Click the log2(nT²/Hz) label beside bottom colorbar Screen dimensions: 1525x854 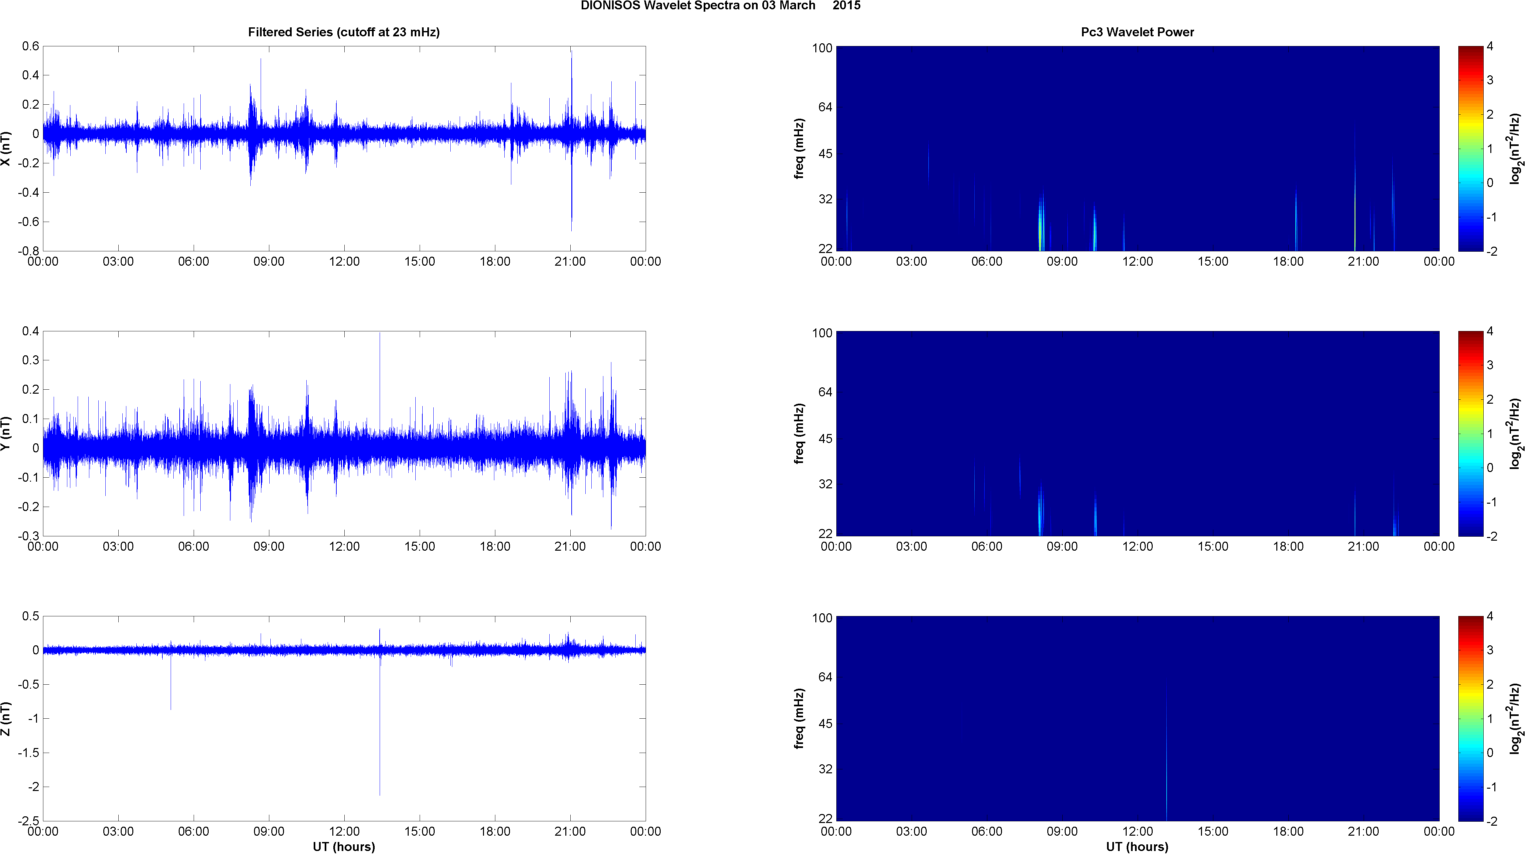(1516, 718)
